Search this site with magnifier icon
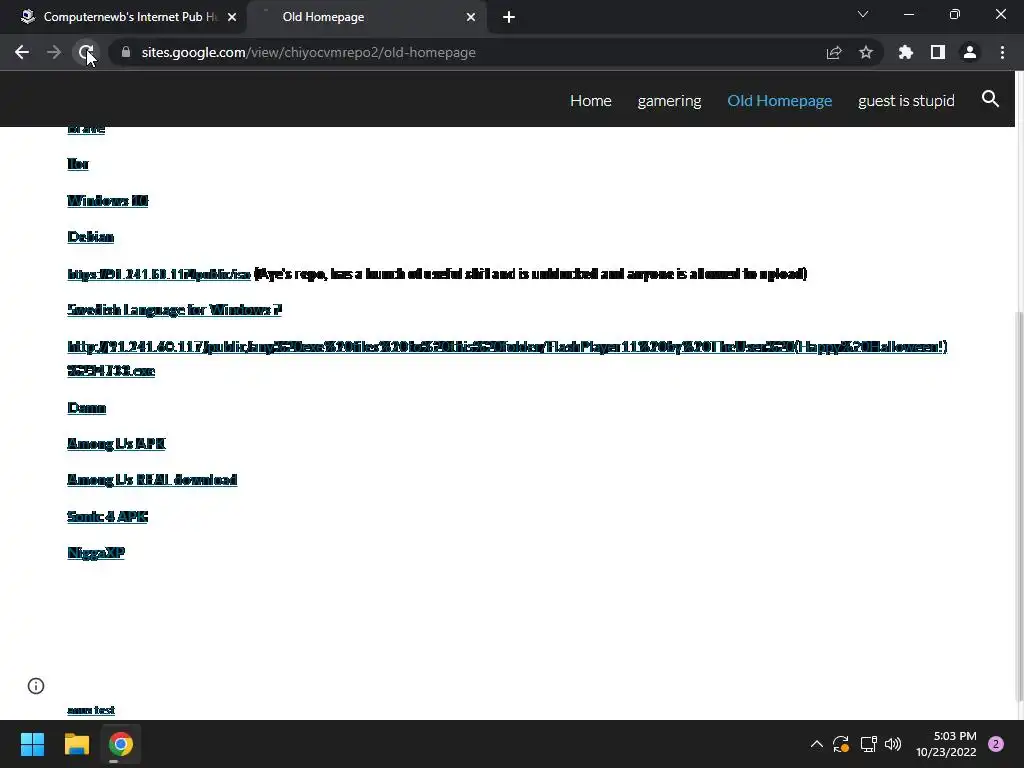Image resolution: width=1024 pixels, height=768 pixels. click(x=990, y=99)
